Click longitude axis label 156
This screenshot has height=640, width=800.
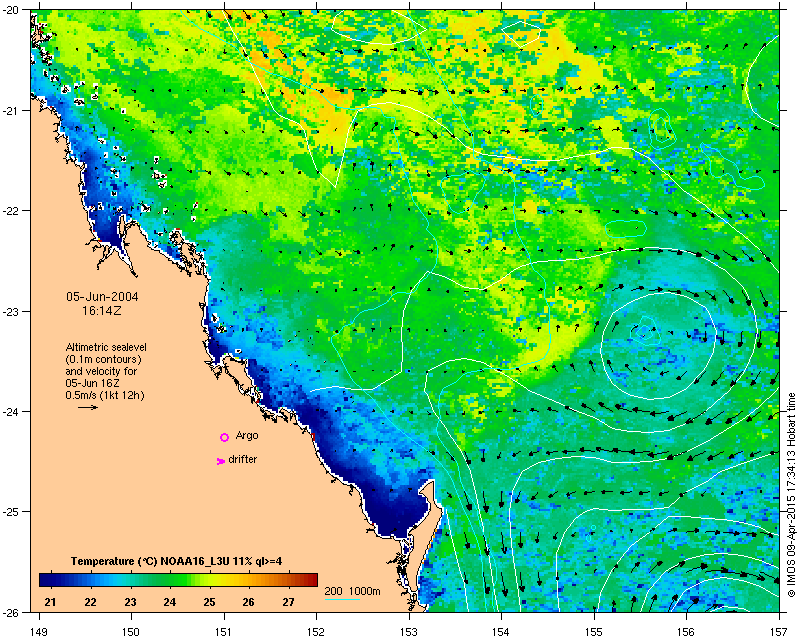[687, 632]
